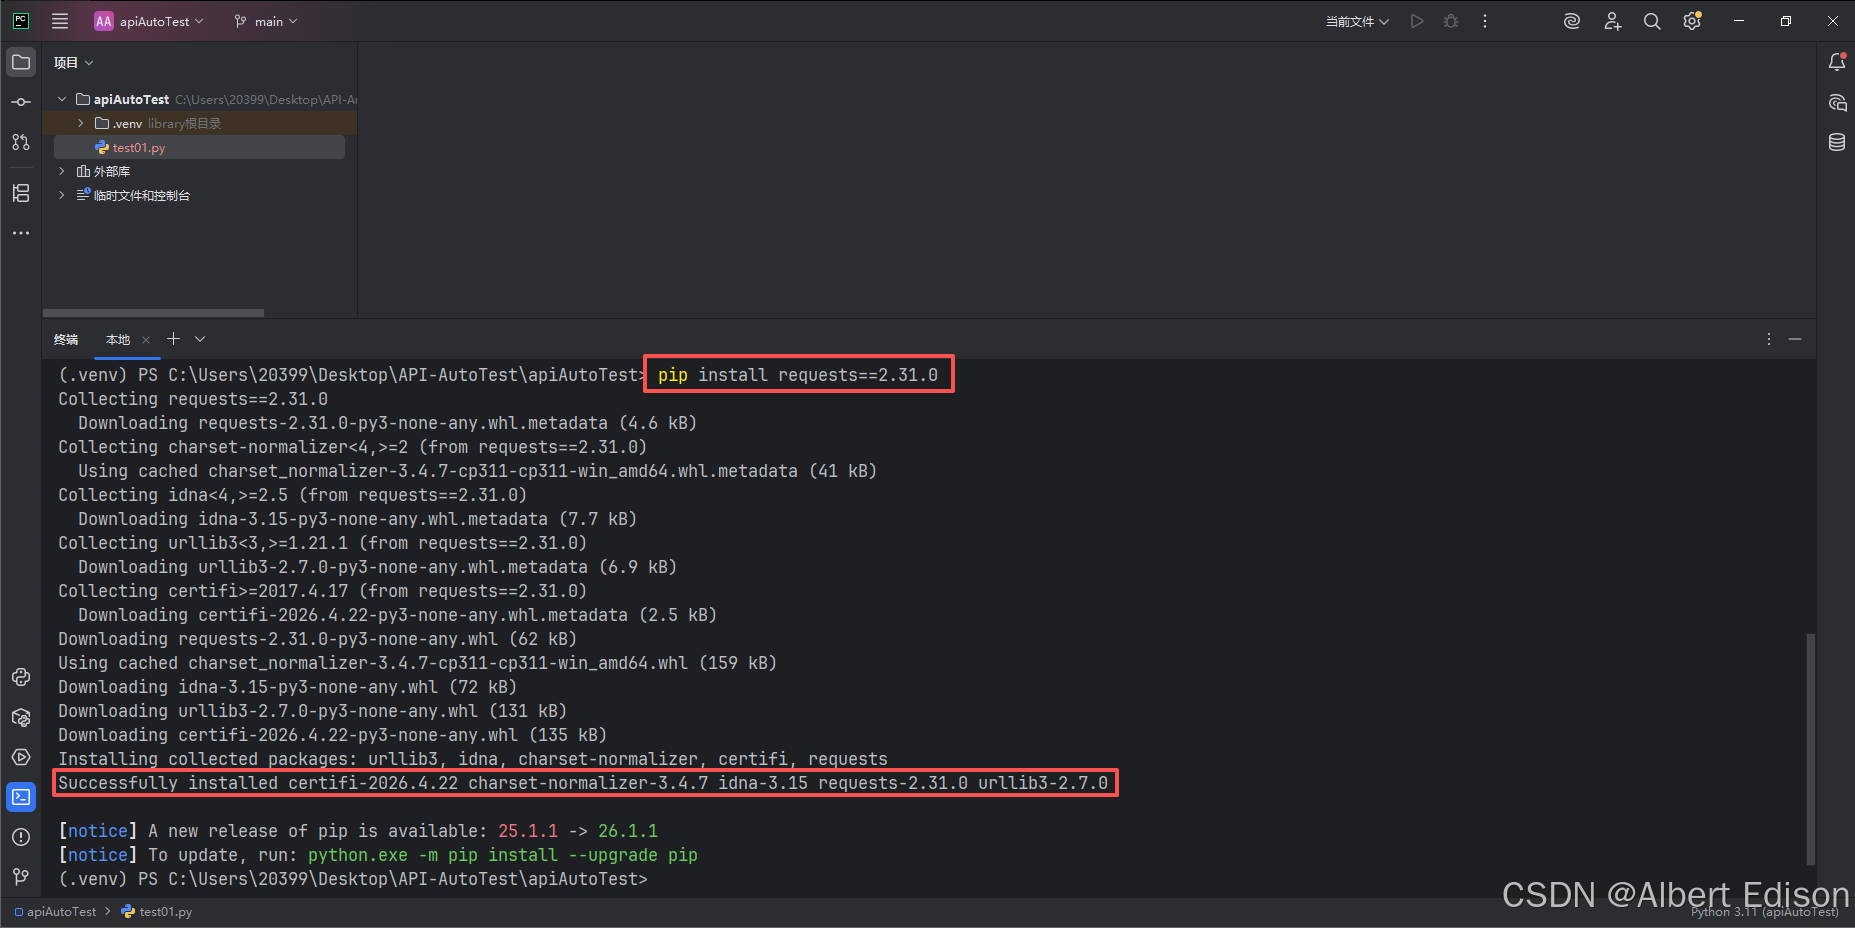This screenshot has width=1855, height=928.
Task: Open the 项目 view dropdown
Action: [73, 62]
